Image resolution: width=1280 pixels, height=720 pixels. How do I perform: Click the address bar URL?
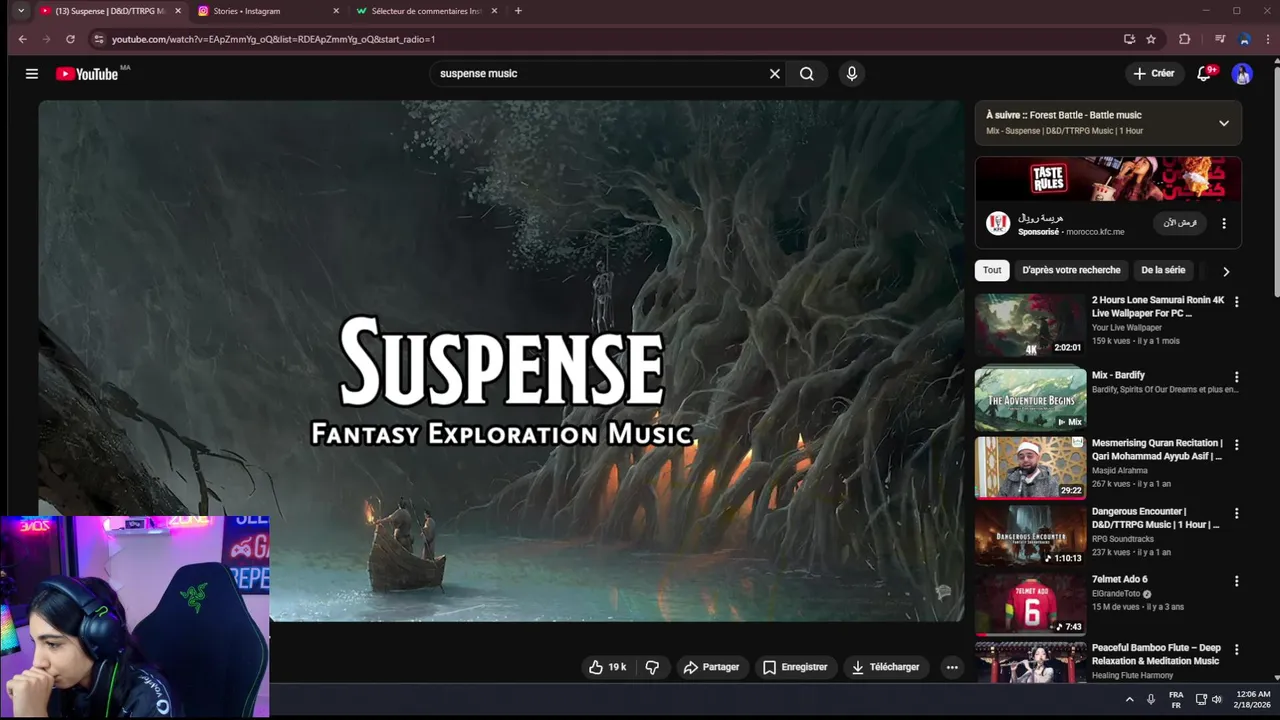coord(273,39)
